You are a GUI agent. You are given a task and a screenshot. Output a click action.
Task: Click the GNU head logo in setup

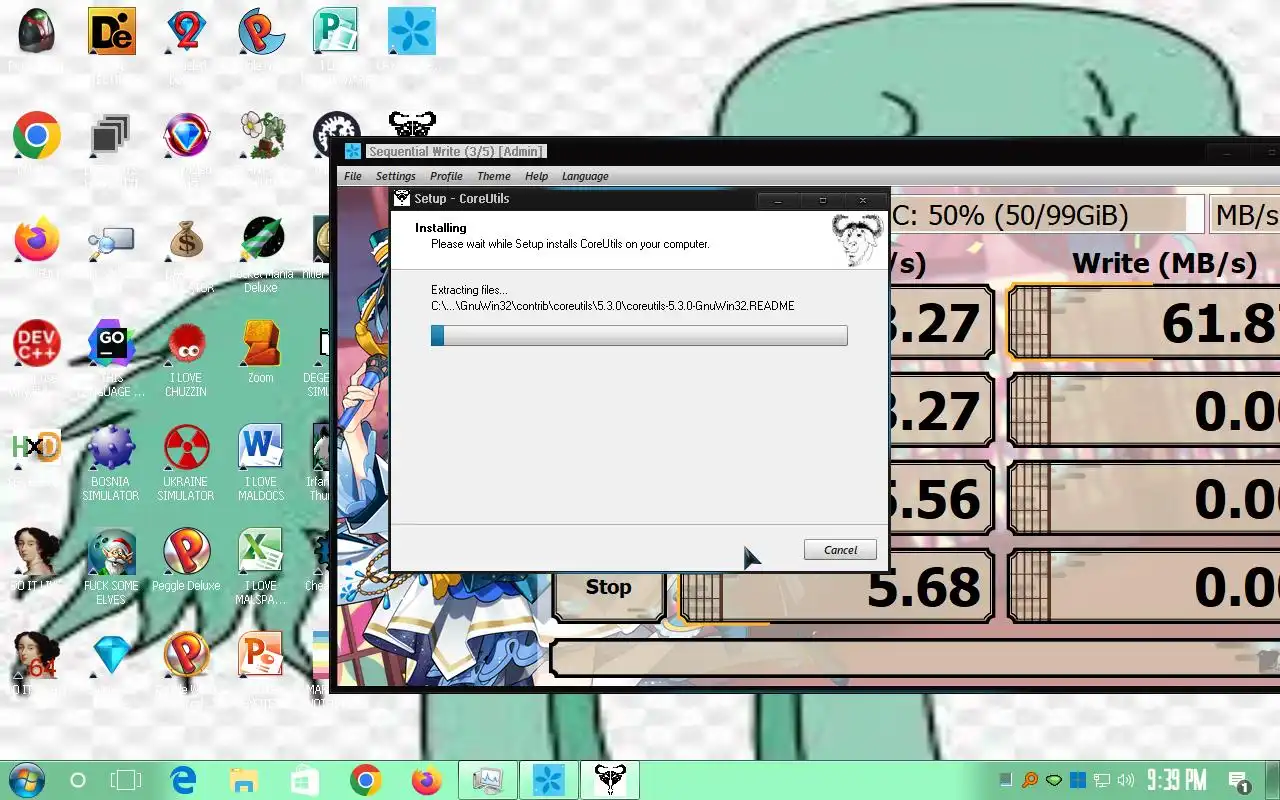858,240
